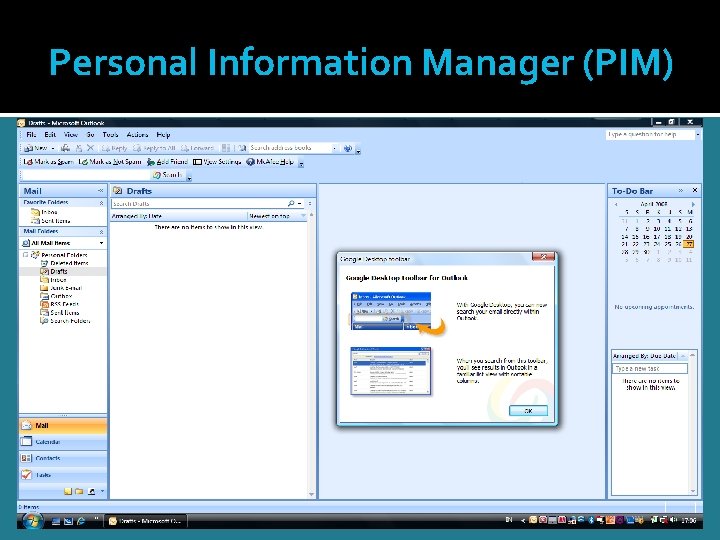Go to previous month in calendar
The height and width of the screenshot is (540, 720).
(616, 204)
